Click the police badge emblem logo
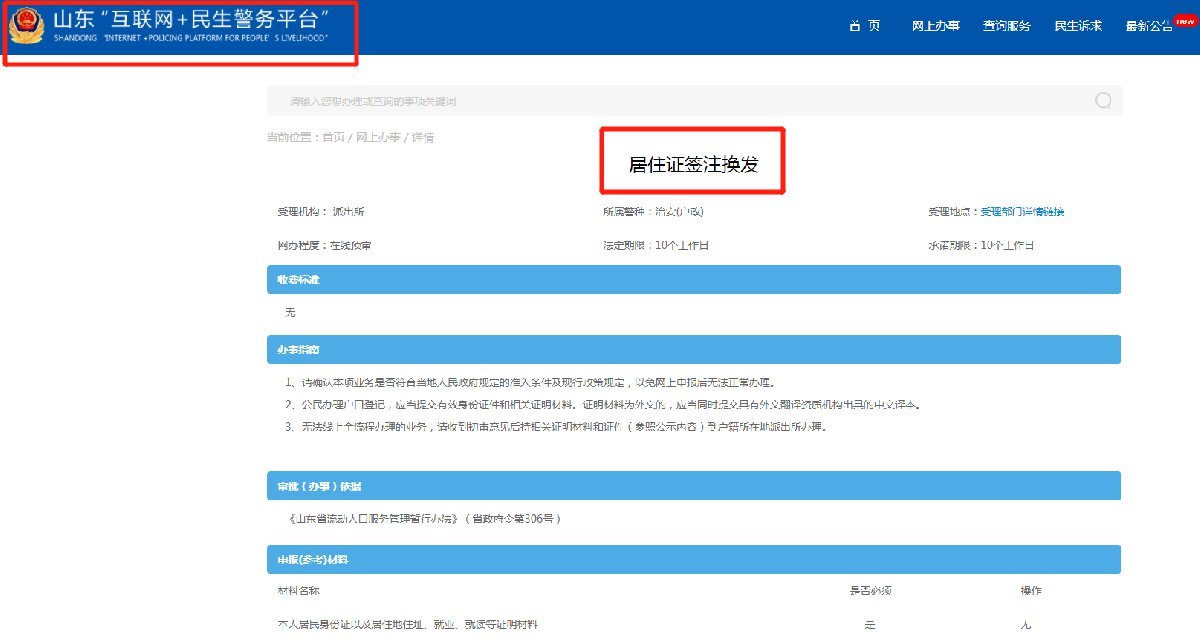The image size is (1200, 641). pos(26,27)
